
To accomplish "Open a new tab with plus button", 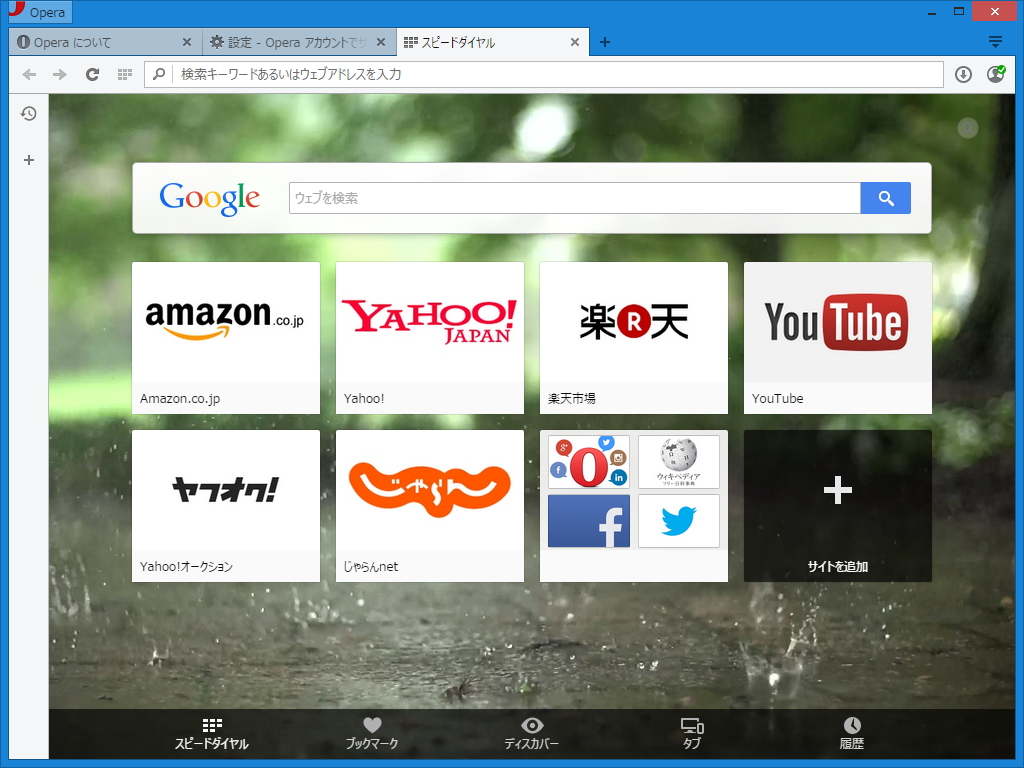I will (x=605, y=42).
